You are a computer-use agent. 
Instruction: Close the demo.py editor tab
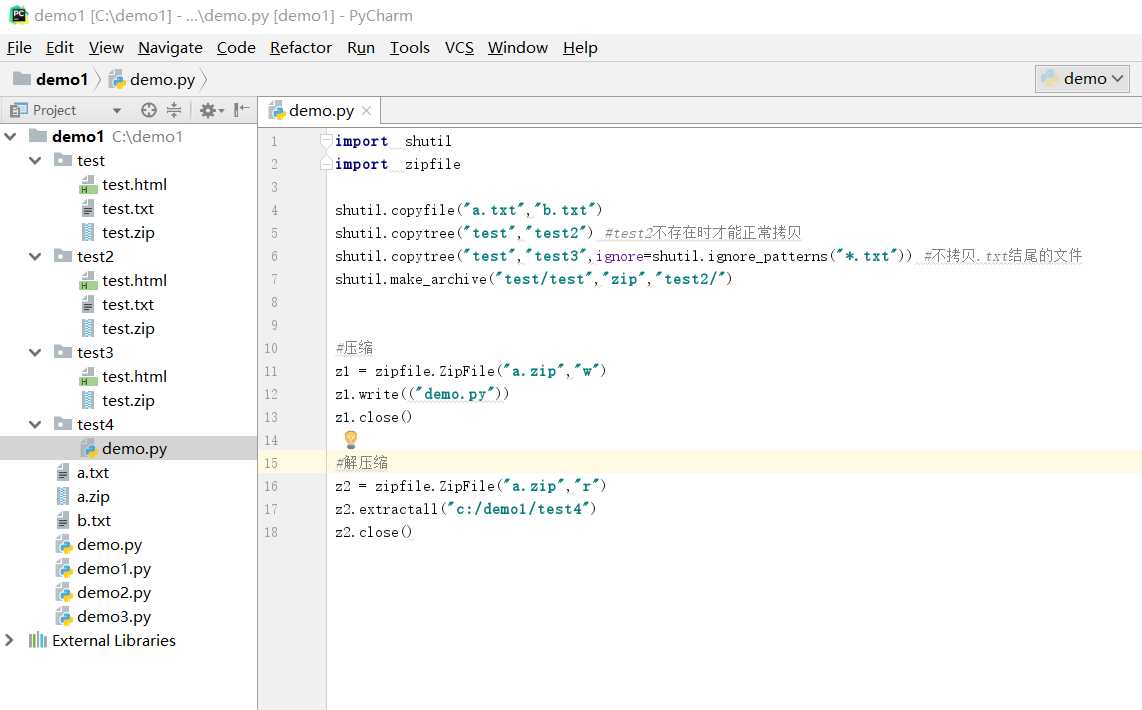[366, 111]
